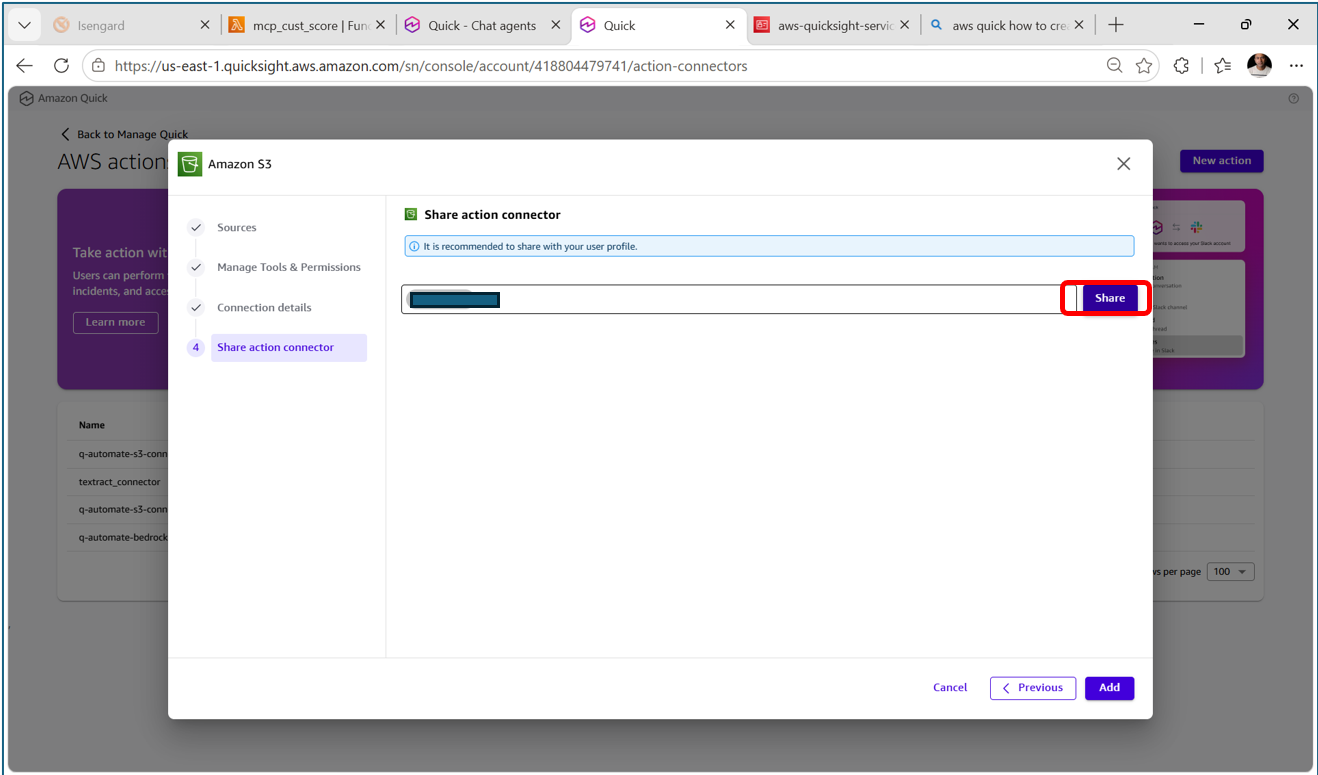Open the browser profile avatar

(x=1259, y=66)
